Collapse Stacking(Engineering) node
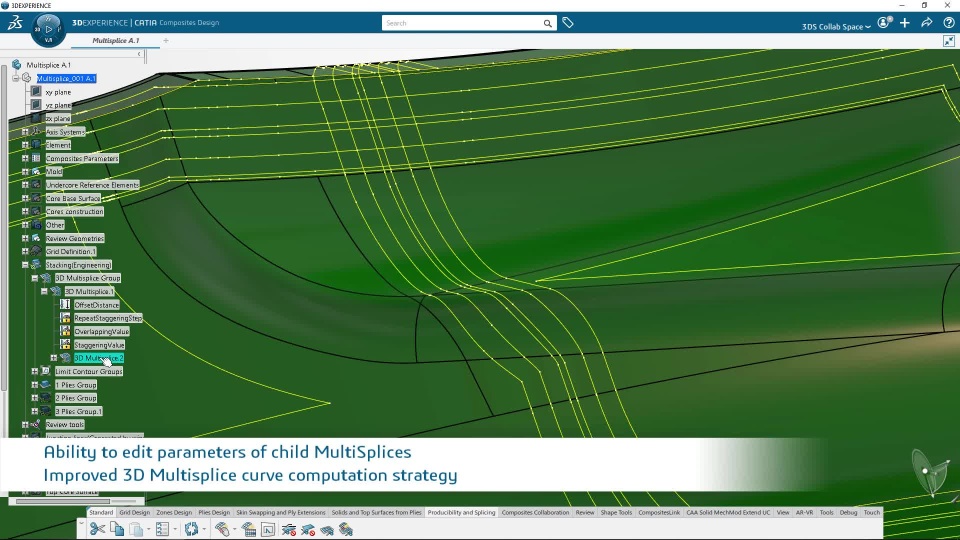 pos(25,265)
